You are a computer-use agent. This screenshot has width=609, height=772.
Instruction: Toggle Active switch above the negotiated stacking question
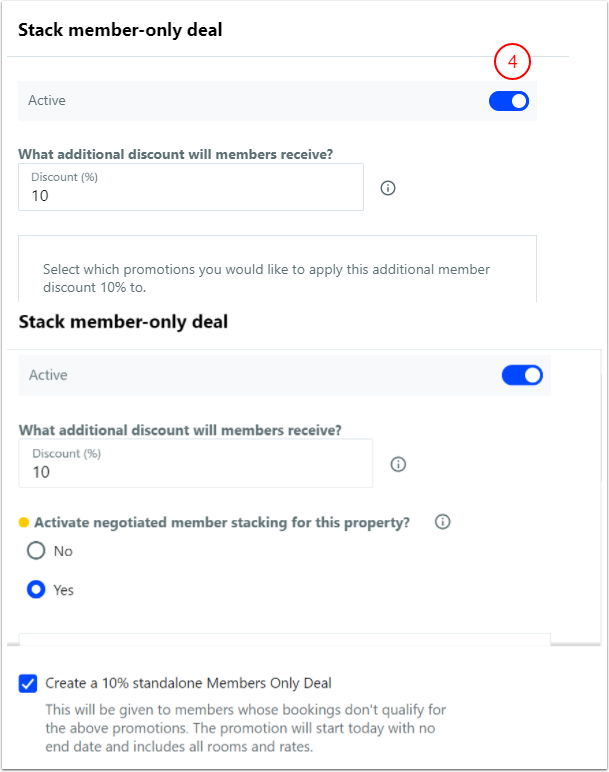point(522,375)
